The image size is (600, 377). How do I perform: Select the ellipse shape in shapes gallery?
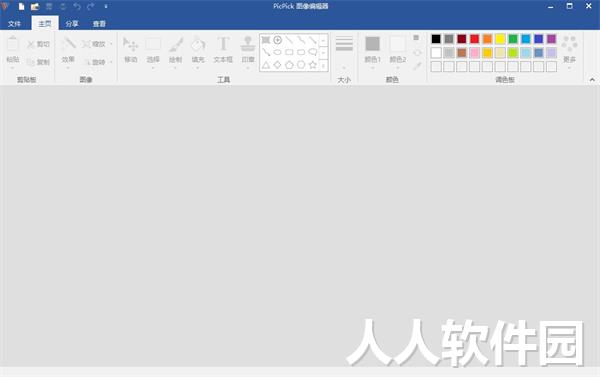(x=277, y=52)
